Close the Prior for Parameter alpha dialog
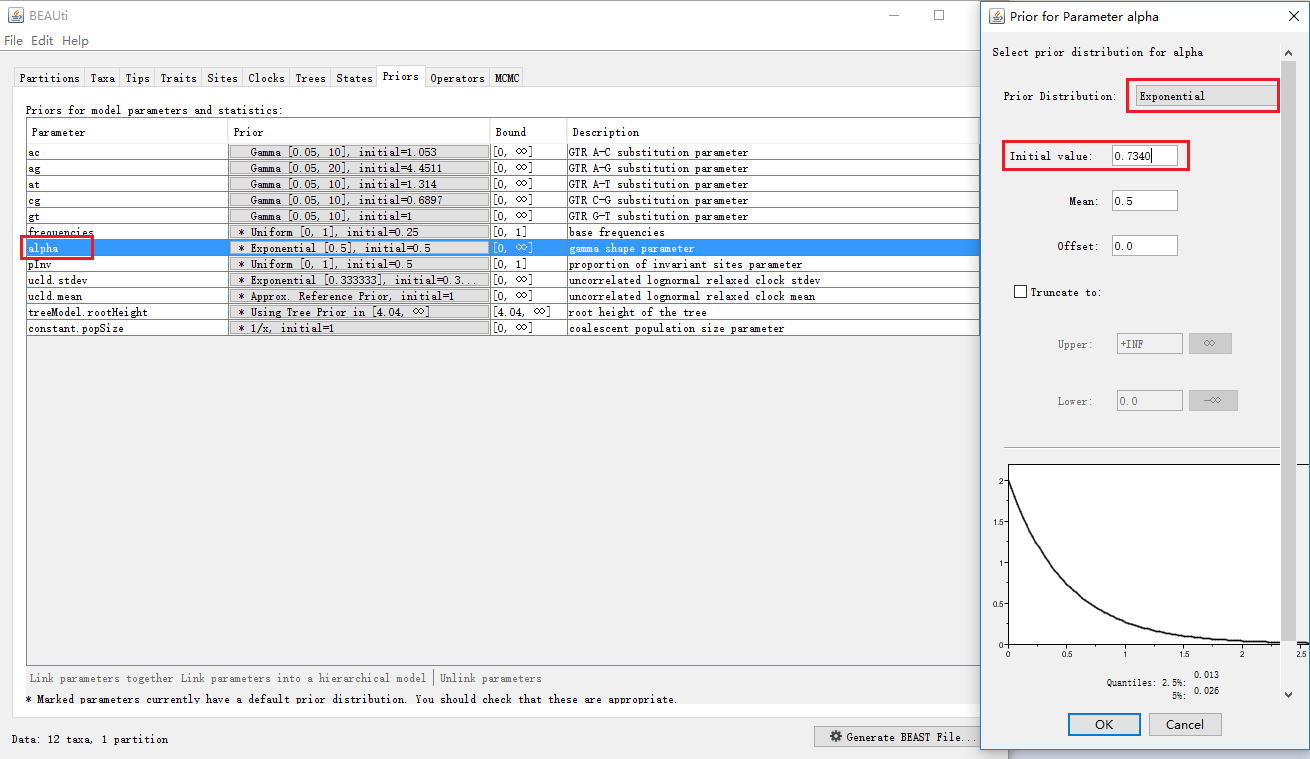 [x=1293, y=16]
